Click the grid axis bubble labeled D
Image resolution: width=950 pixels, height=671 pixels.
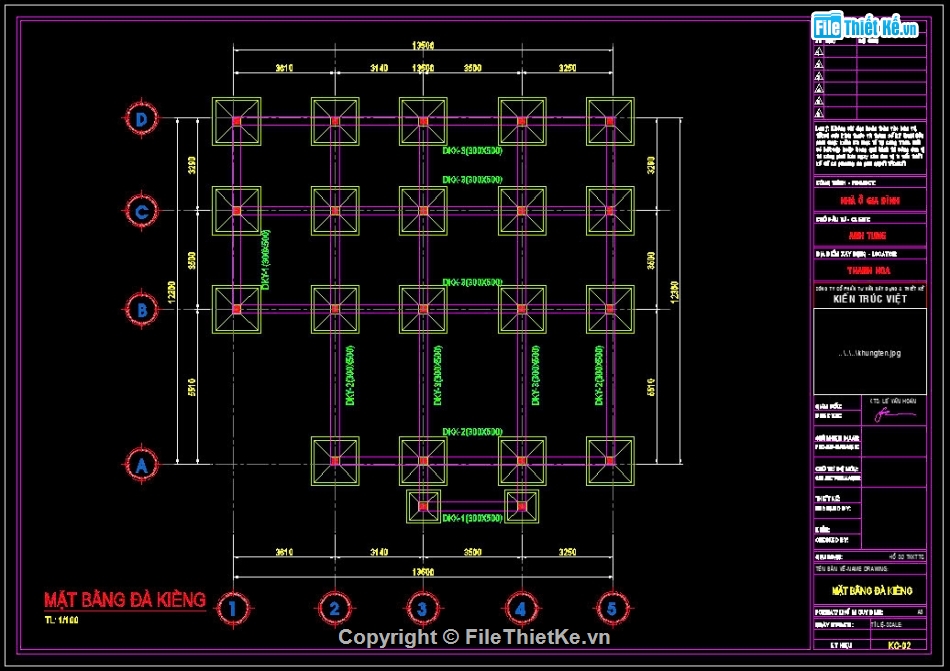tap(141, 119)
